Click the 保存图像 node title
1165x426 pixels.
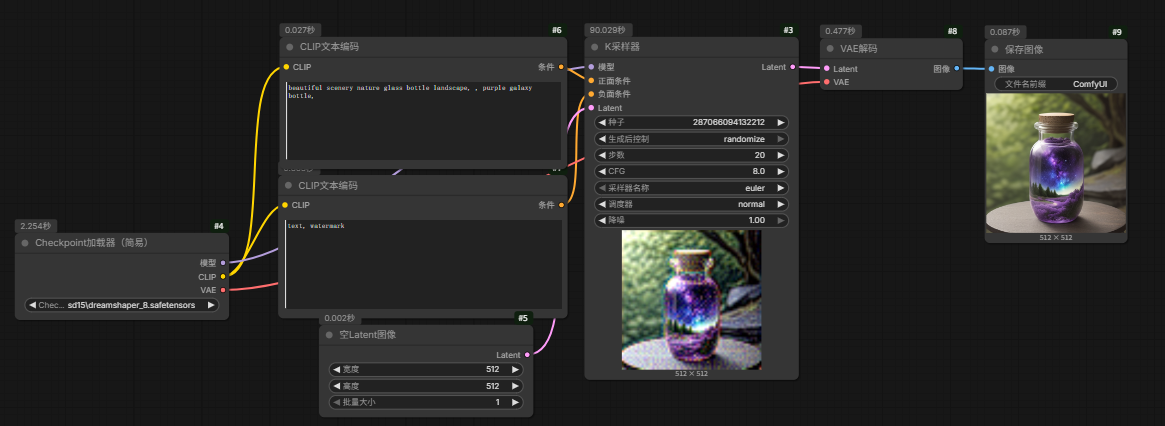click(x=1024, y=49)
